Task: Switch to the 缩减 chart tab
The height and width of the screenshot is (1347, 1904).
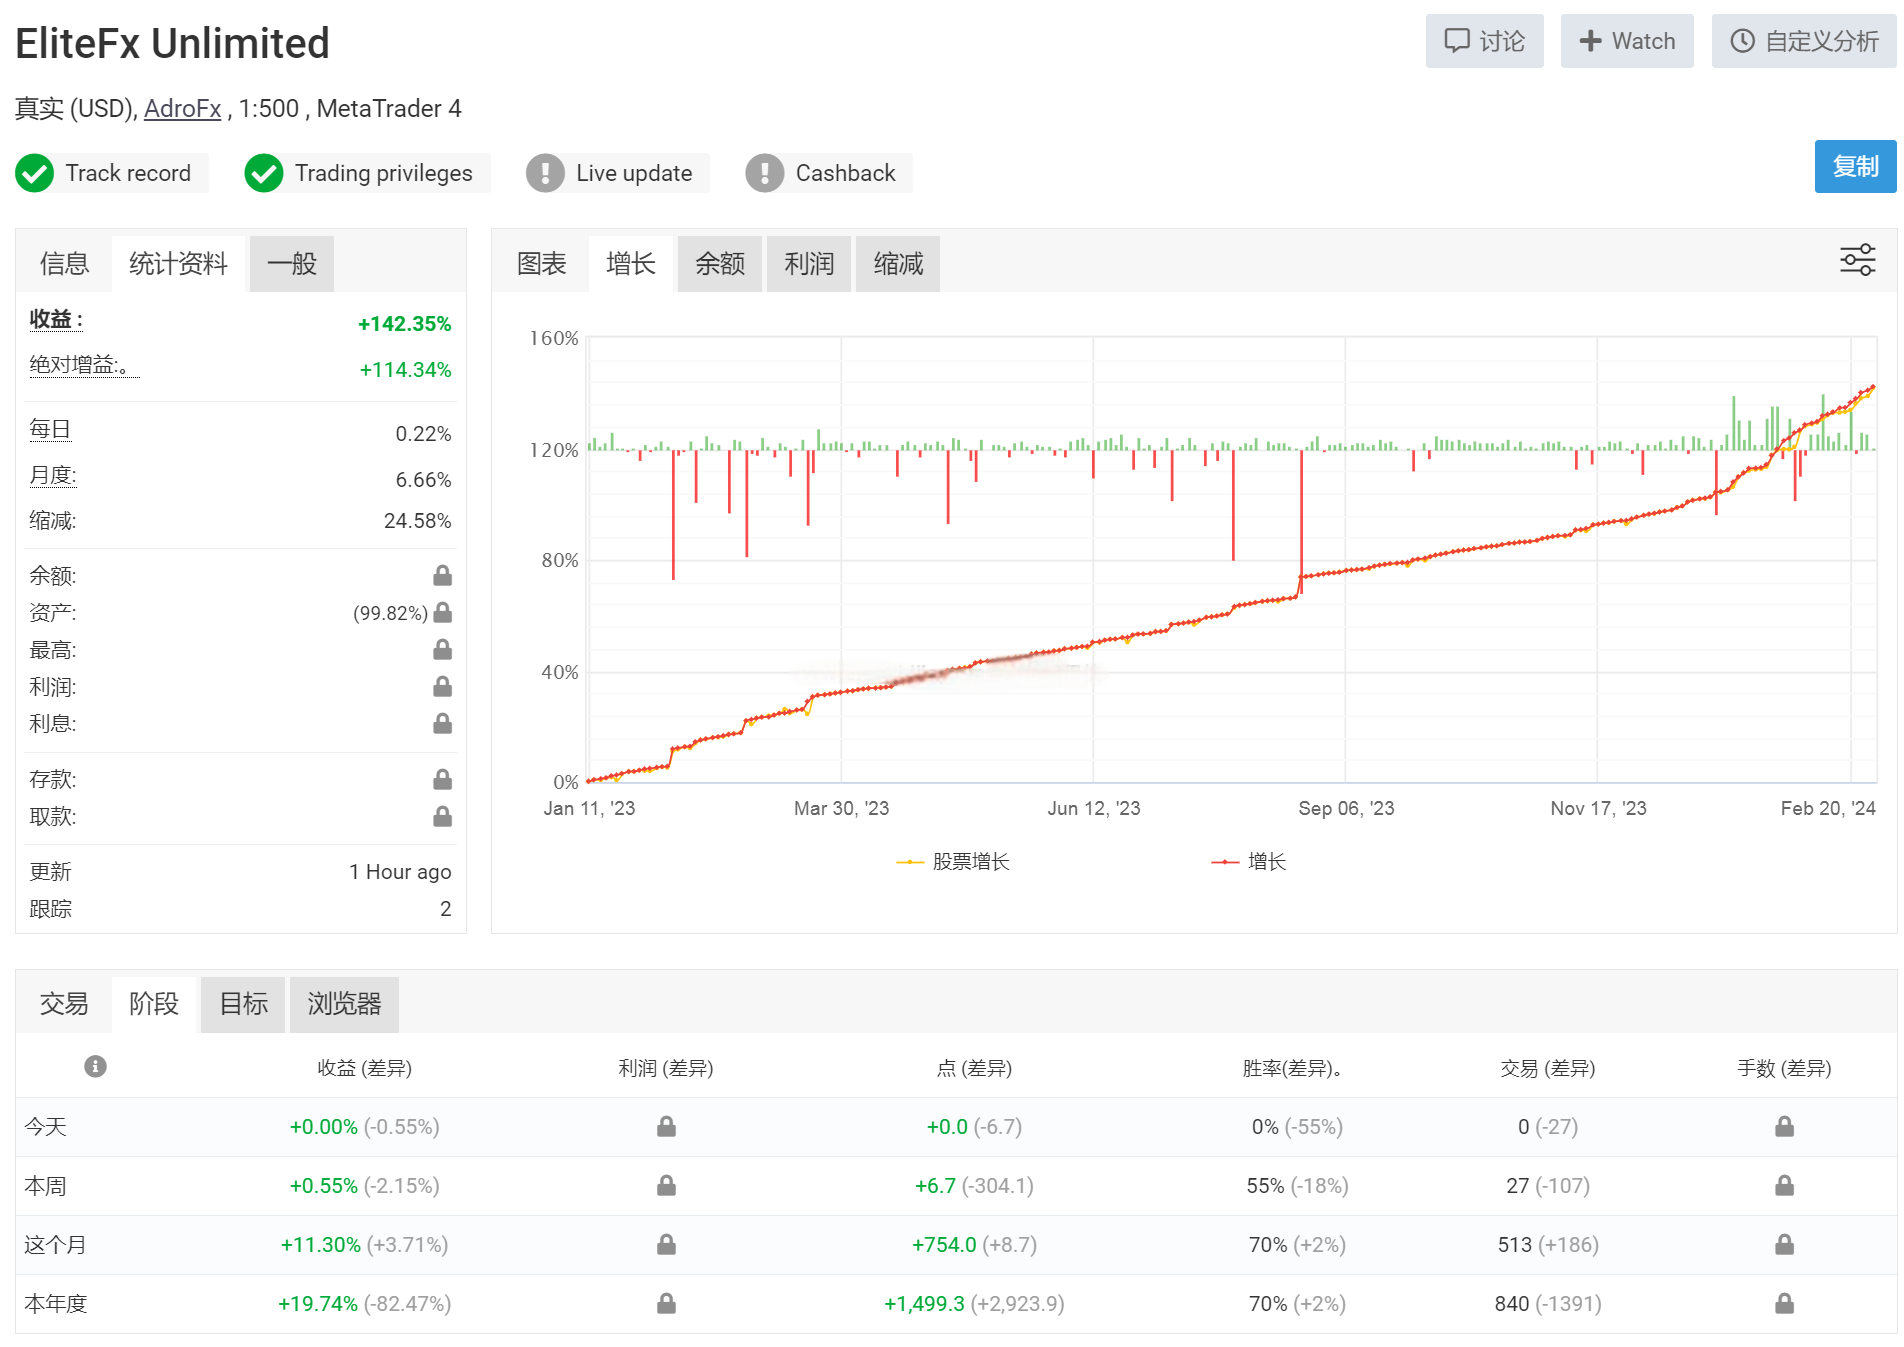Action: (x=898, y=264)
